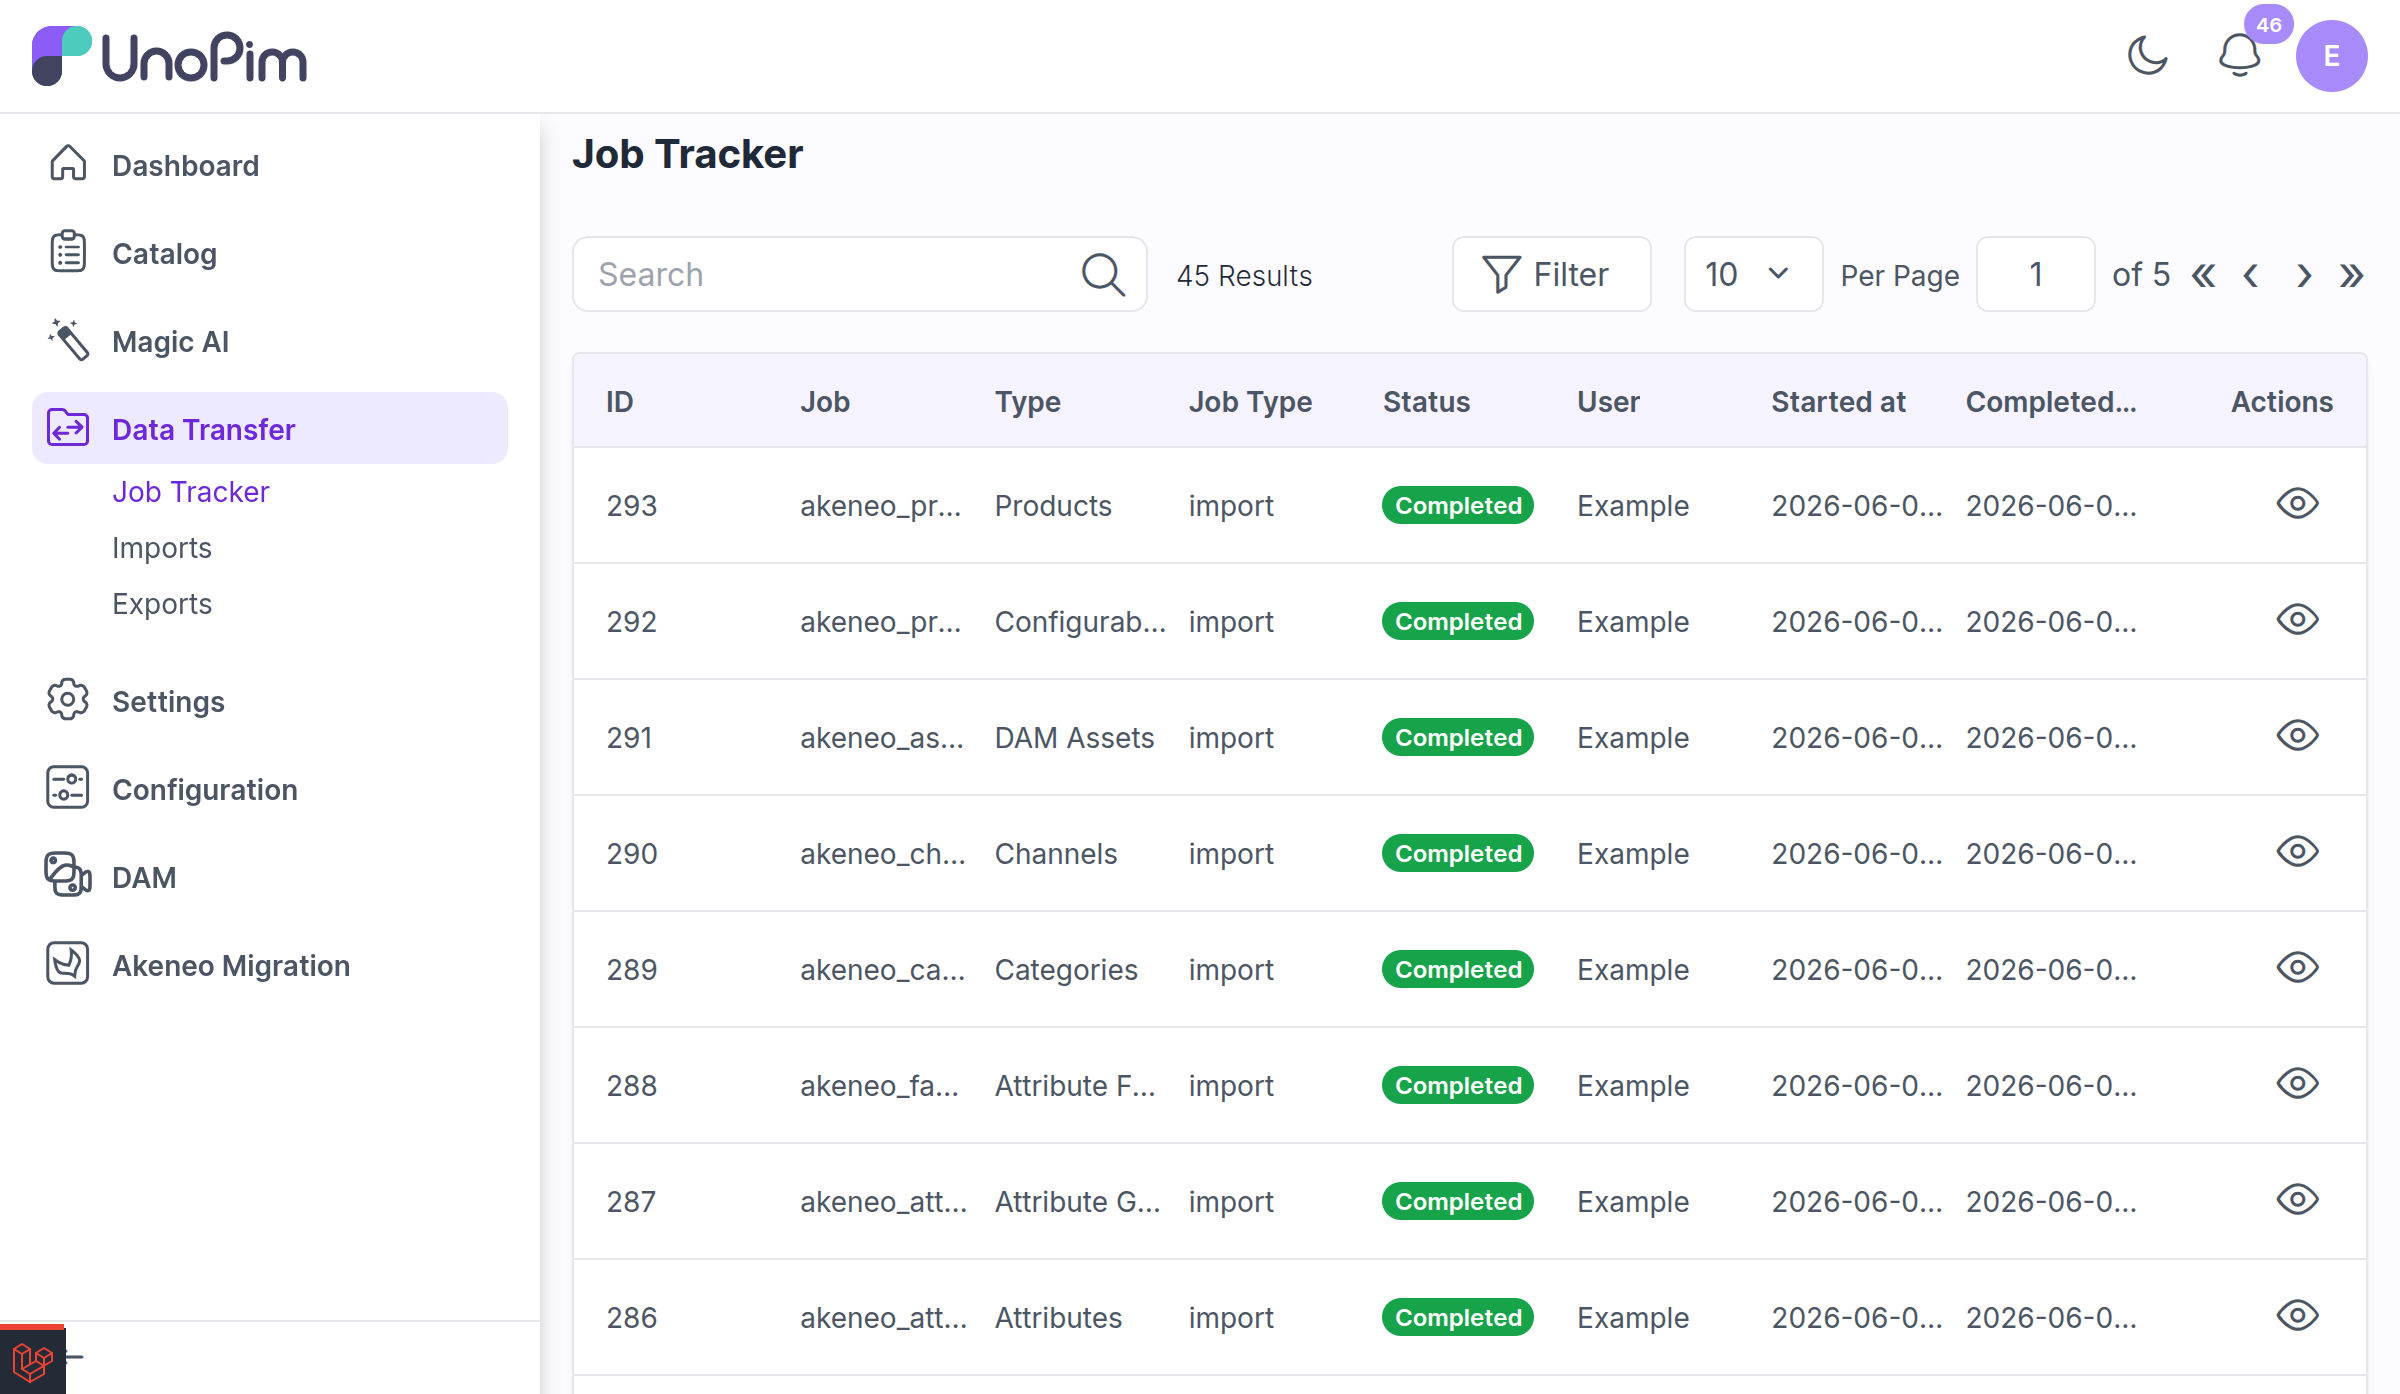Sort by ID column header

click(x=619, y=401)
